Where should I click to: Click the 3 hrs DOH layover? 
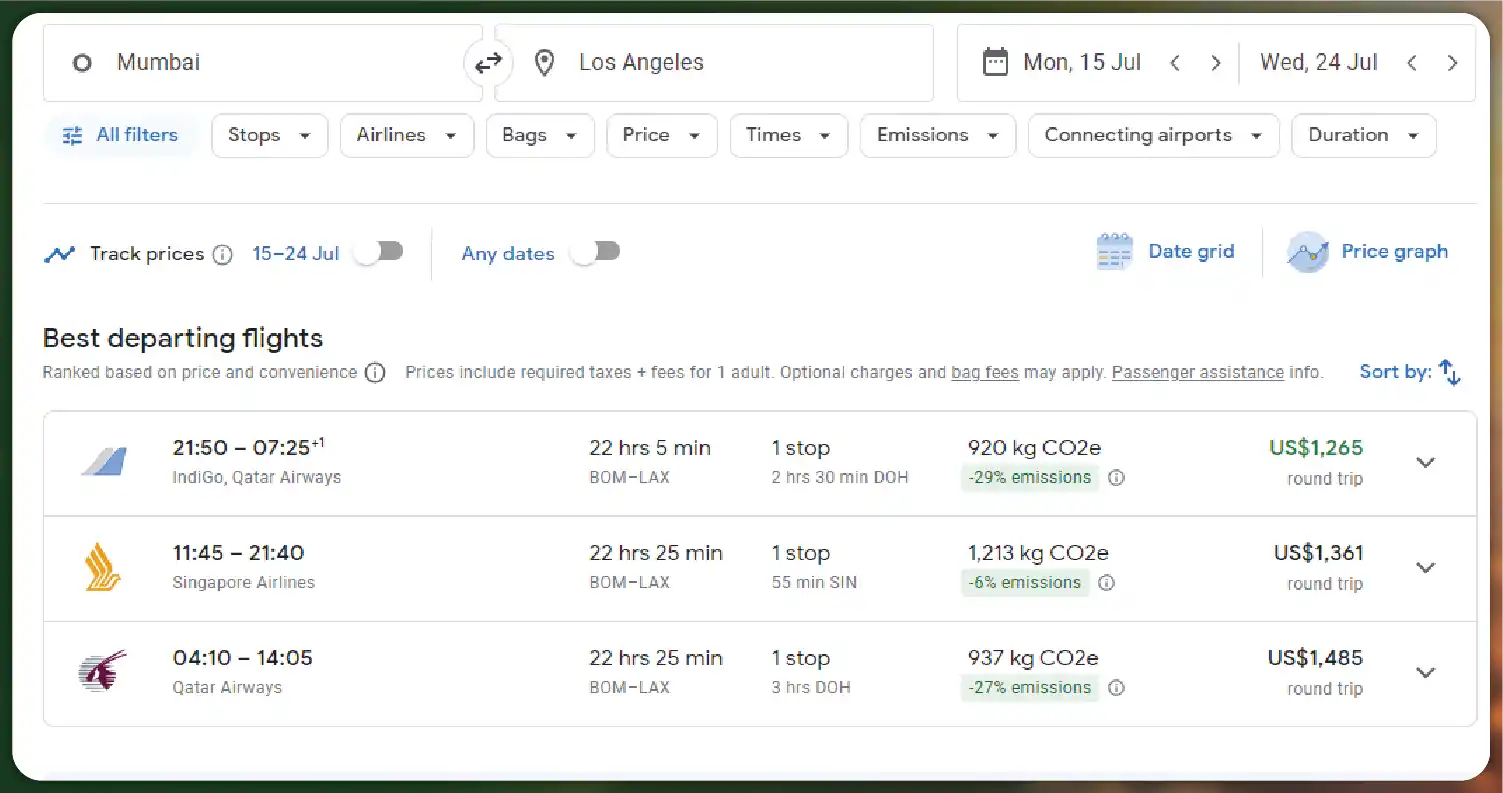[x=811, y=688]
